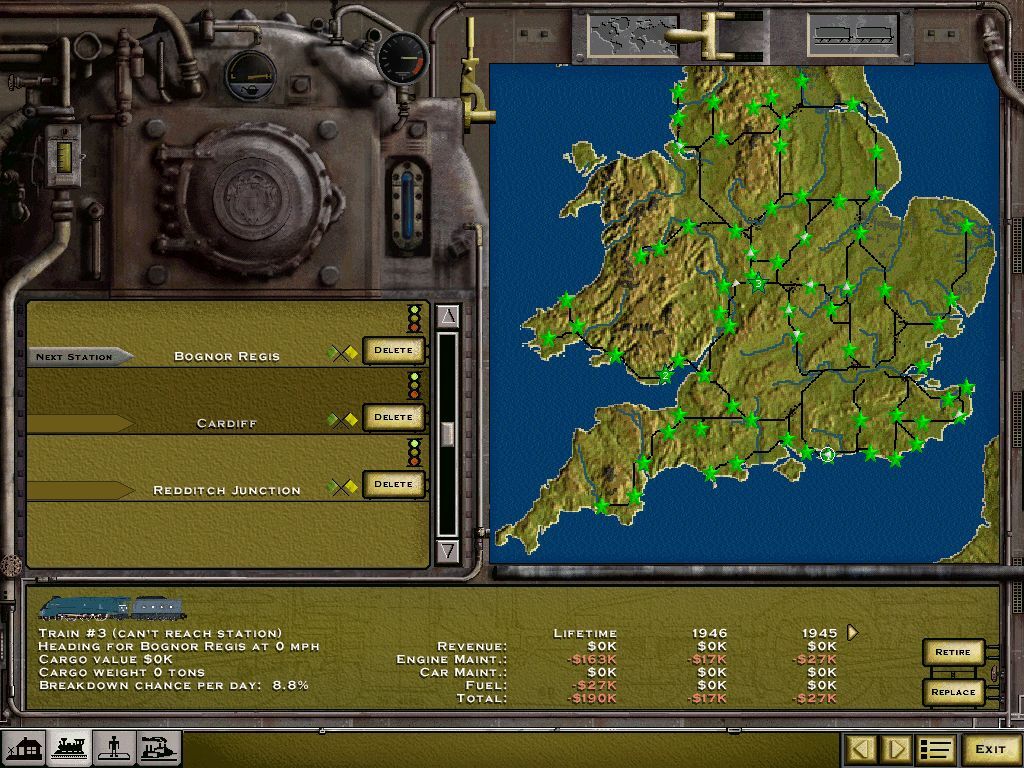Open the train consist panel at top
The image size is (1024, 768).
pos(855,33)
